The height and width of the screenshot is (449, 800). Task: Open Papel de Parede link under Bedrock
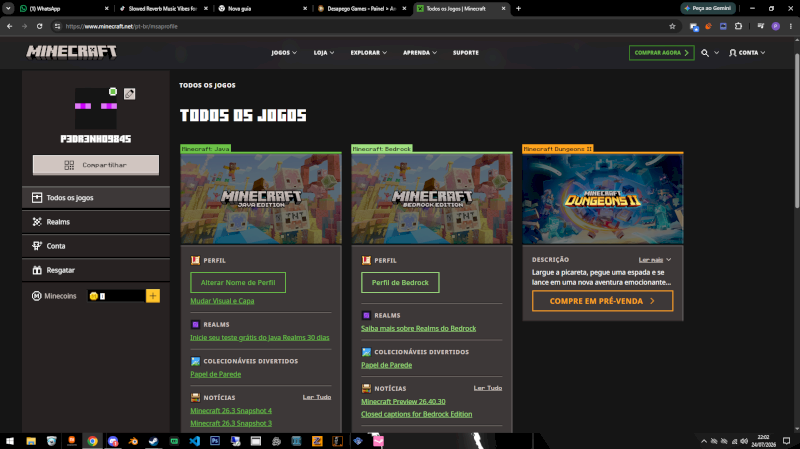[x=386, y=365]
